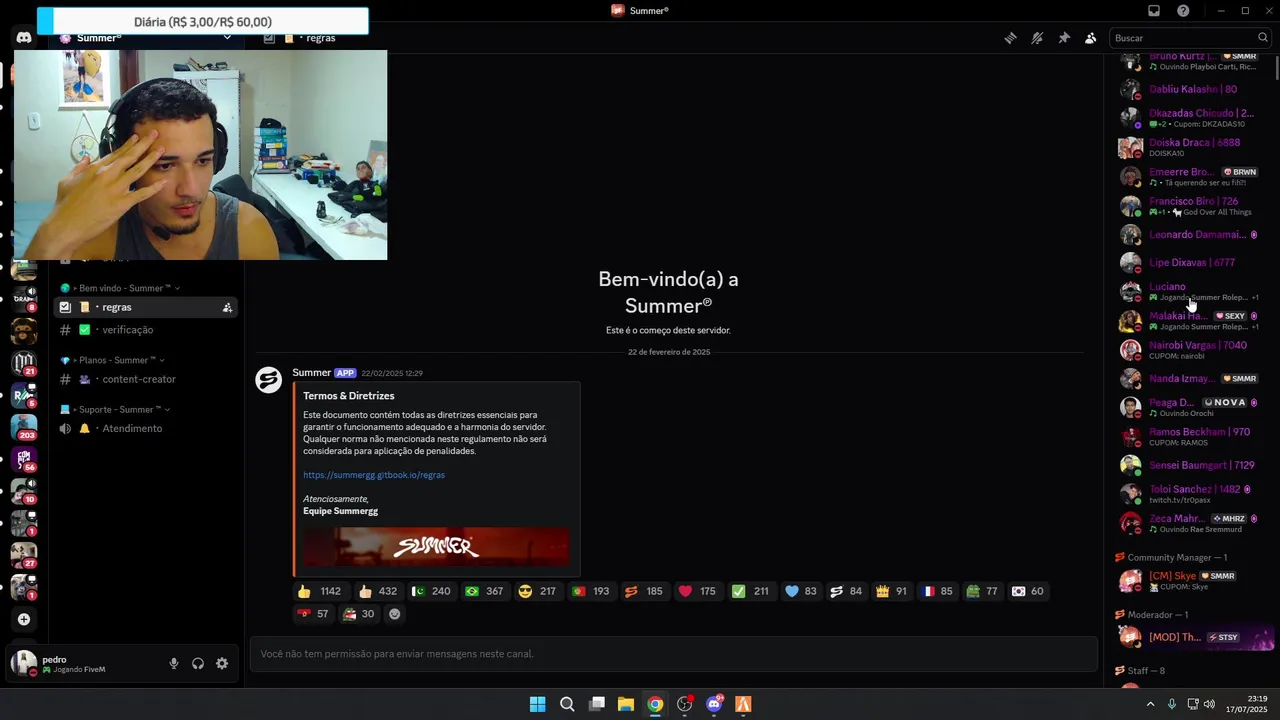Image resolution: width=1280 pixels, height=720 pixels.
Task: Toggle red heart reaction with 175
Action: tap(697, 591)
